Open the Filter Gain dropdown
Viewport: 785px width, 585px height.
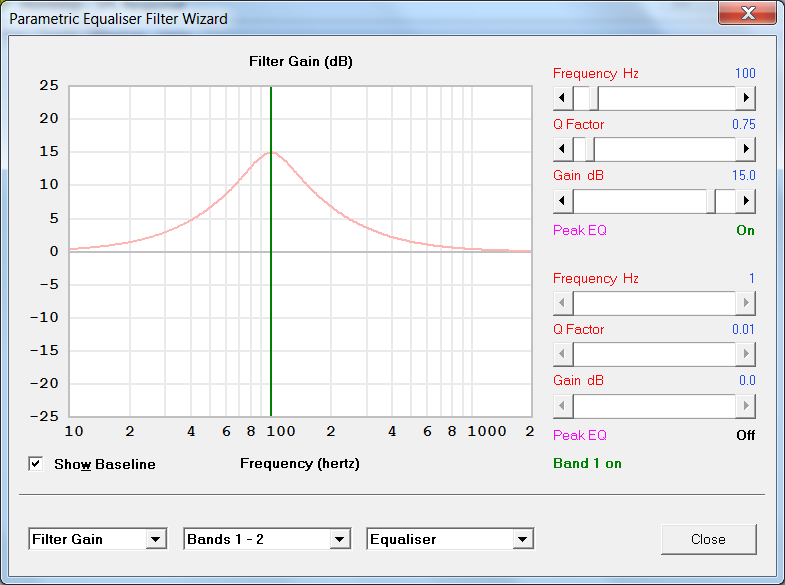[155, 539]
